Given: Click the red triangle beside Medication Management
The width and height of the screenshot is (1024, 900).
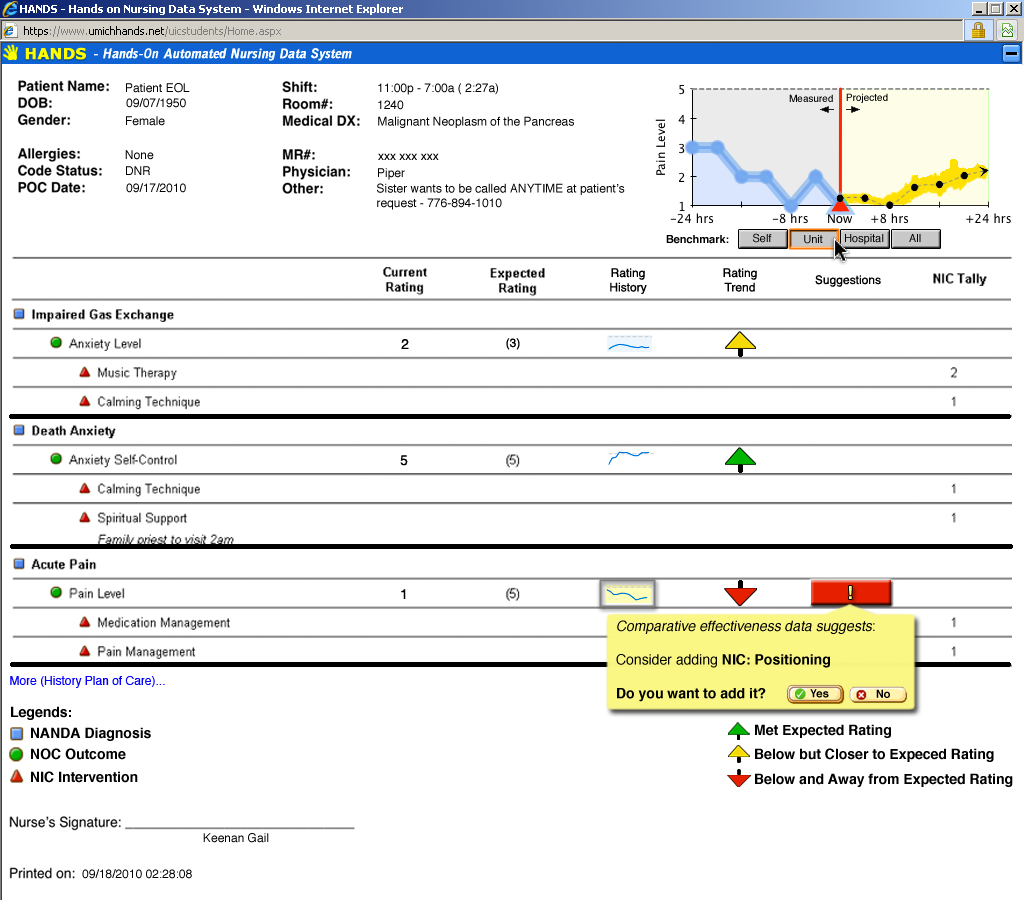Looking at the screenshot, I should 84,622.
